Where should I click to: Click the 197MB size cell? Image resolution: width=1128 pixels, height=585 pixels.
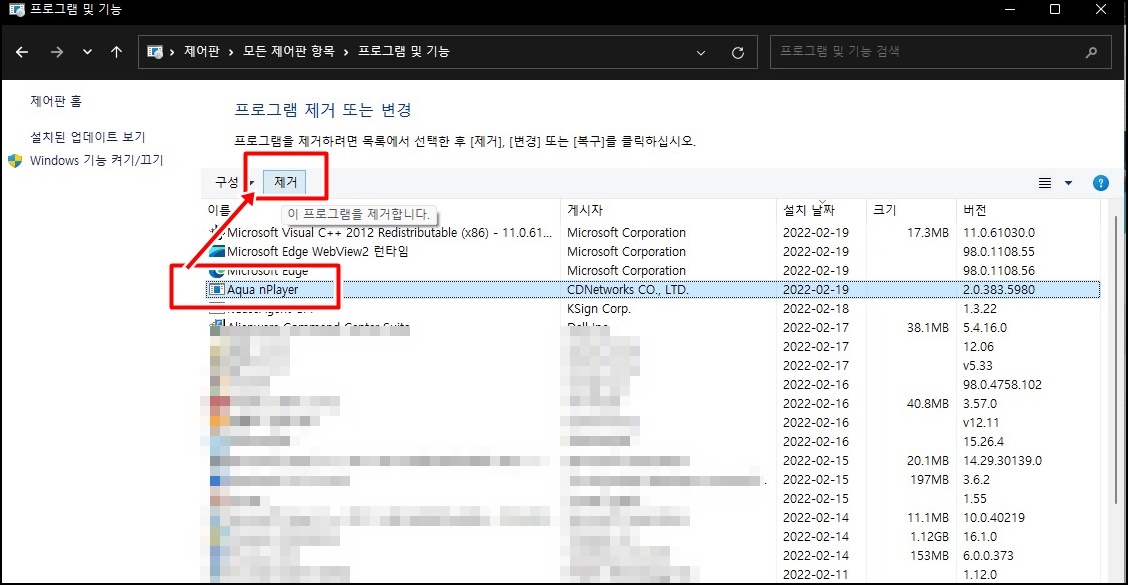point(929,480)
